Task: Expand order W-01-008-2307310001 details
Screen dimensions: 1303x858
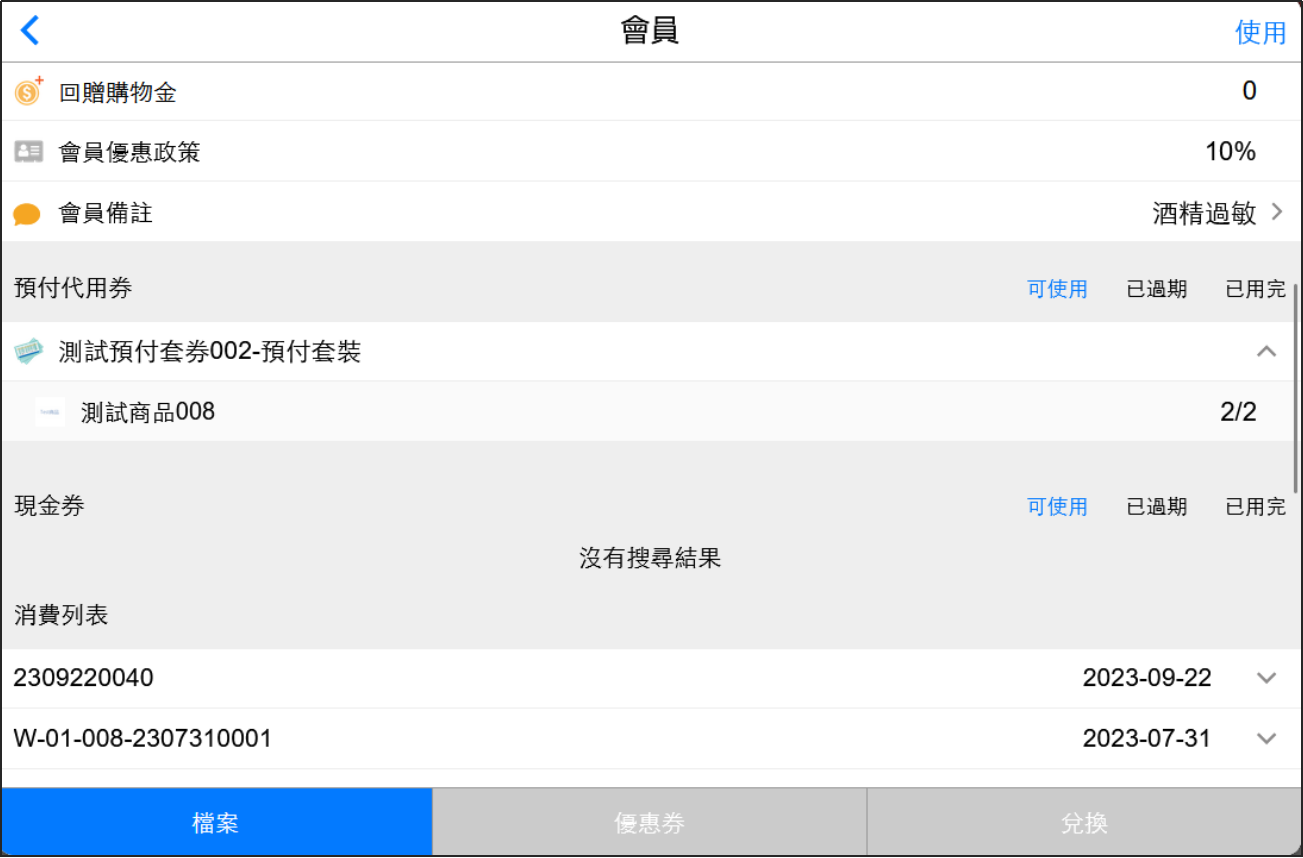Action: click(1266, 739)
